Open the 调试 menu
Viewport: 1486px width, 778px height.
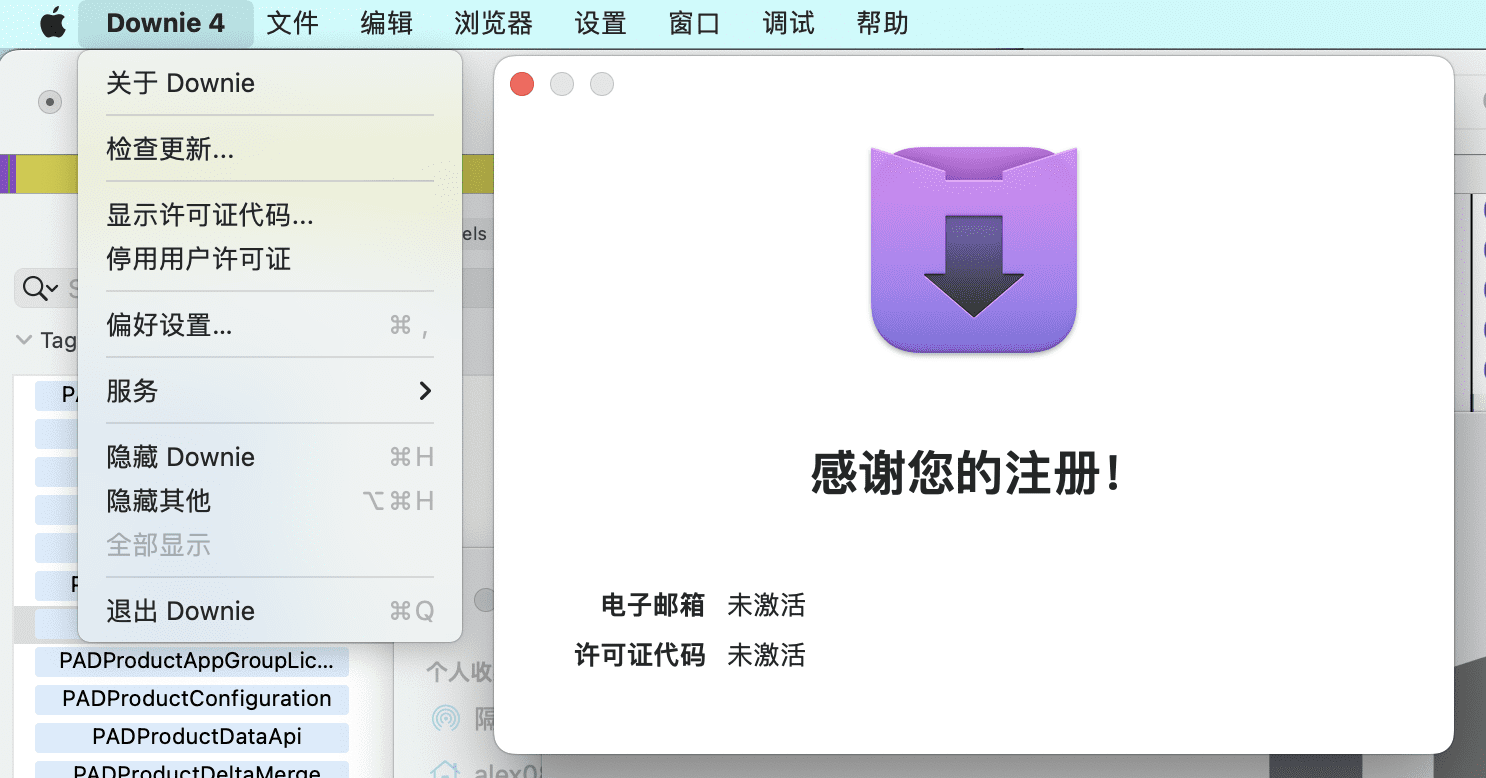point(788,23)
